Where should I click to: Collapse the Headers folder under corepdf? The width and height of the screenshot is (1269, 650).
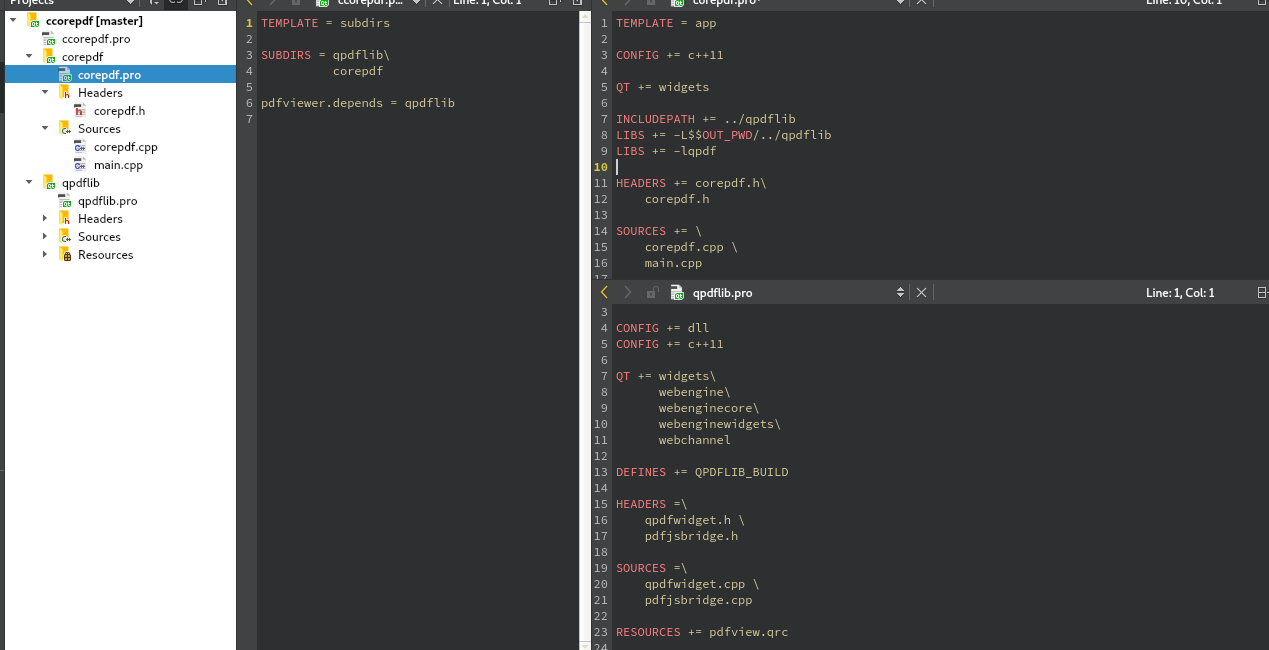pos(45,93)
